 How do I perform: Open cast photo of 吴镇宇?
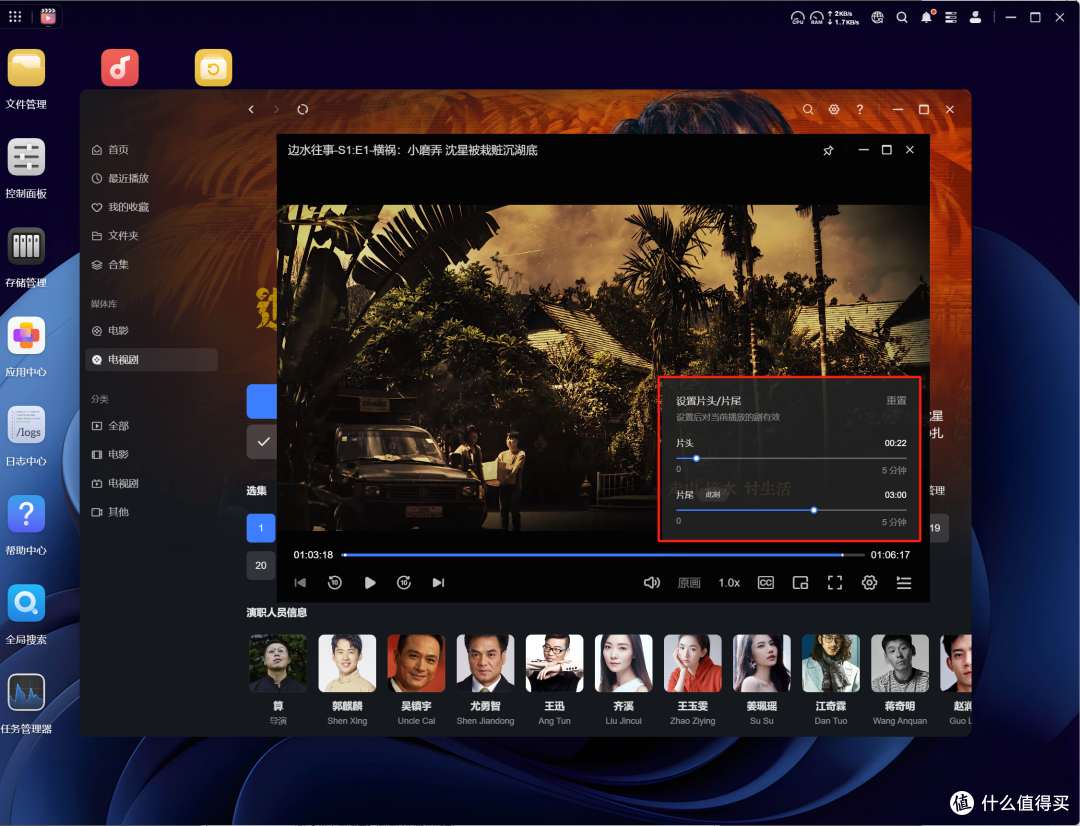416,663
